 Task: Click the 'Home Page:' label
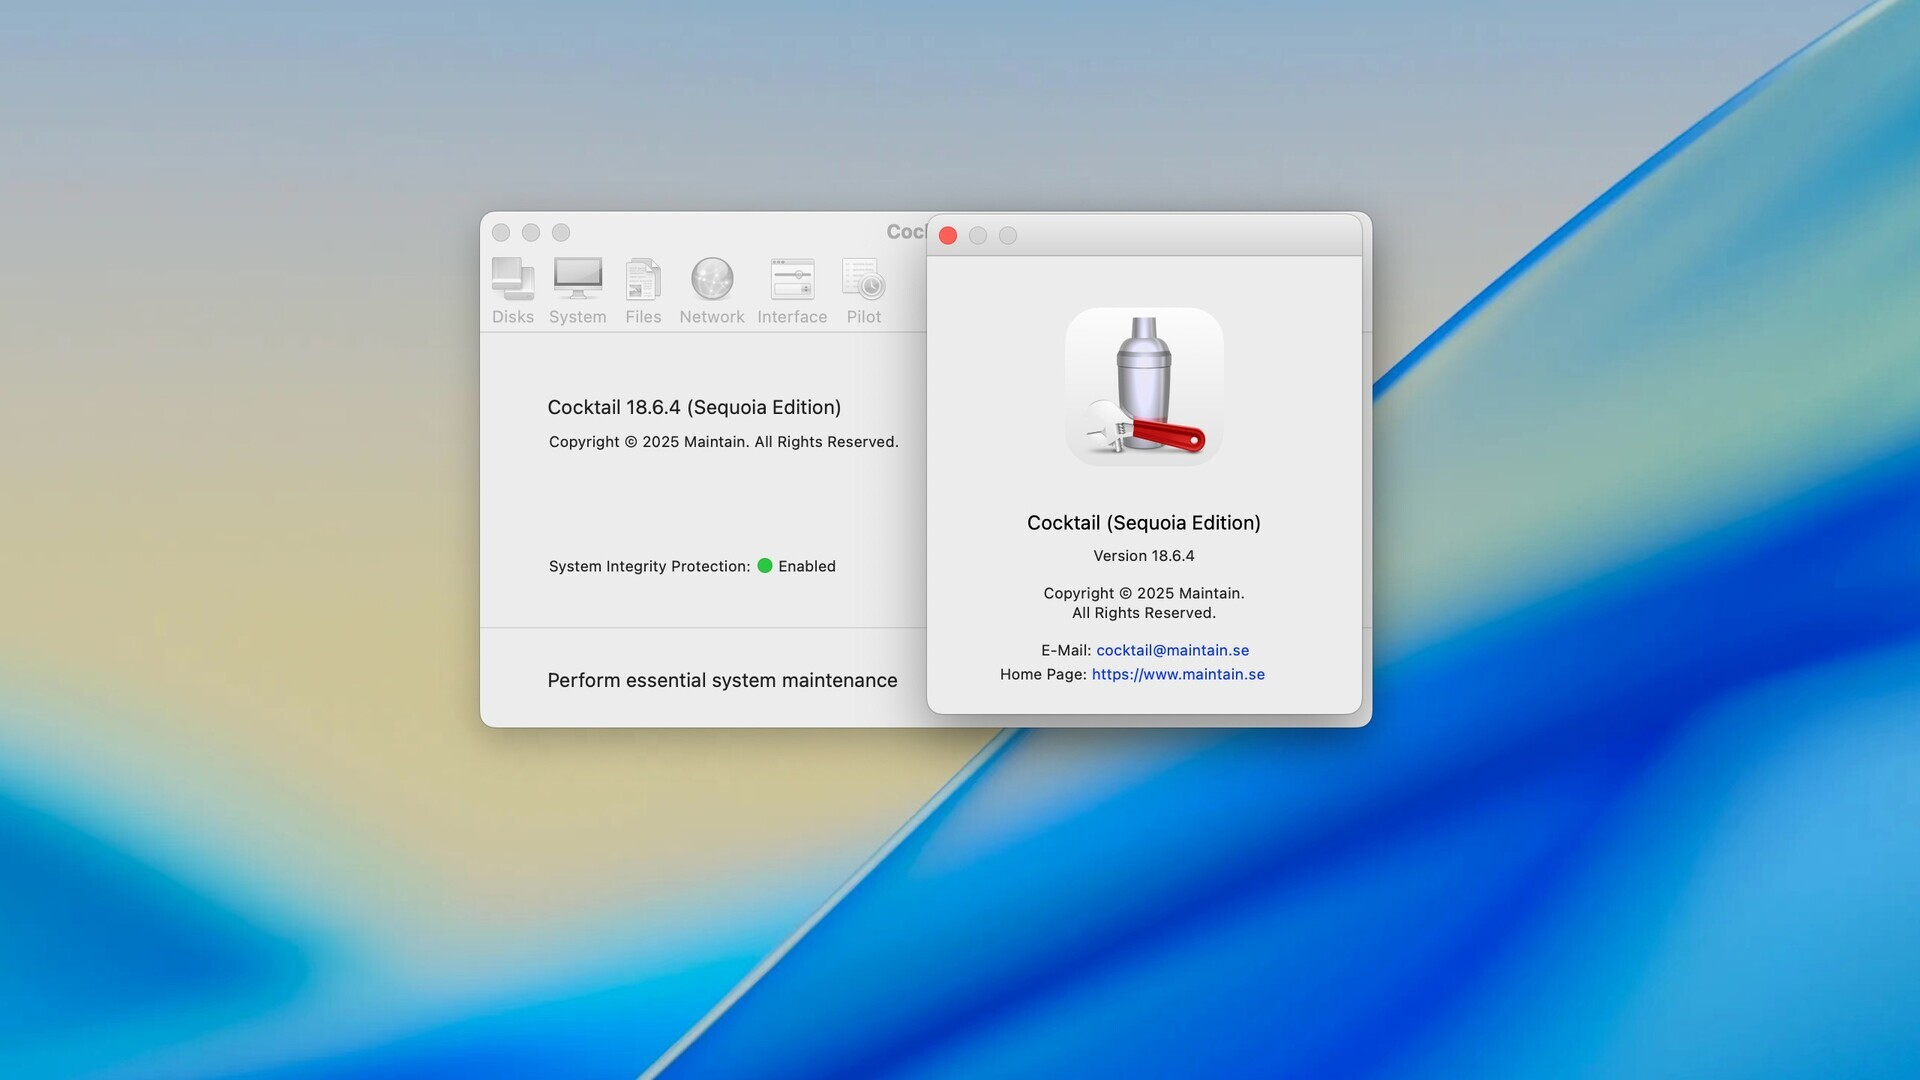1043,674
